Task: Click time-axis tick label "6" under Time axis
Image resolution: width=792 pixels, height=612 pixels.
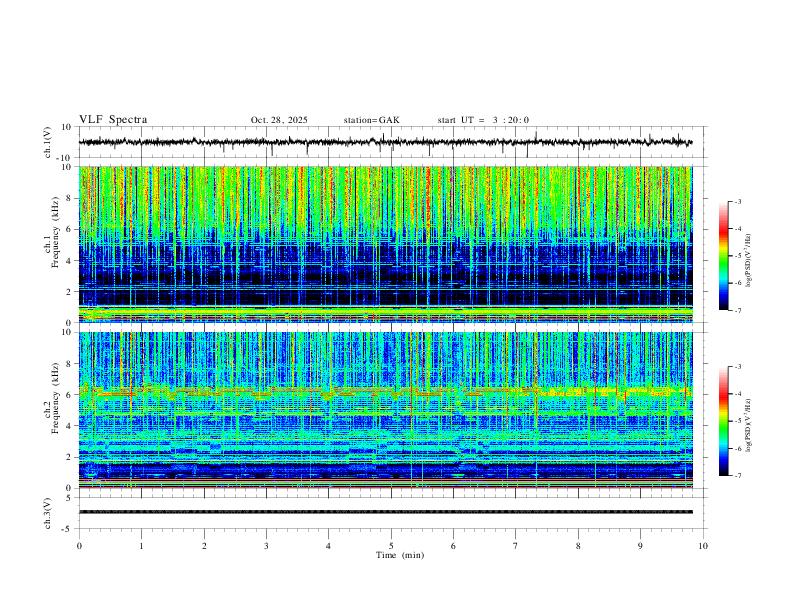Action: point(453,546)
